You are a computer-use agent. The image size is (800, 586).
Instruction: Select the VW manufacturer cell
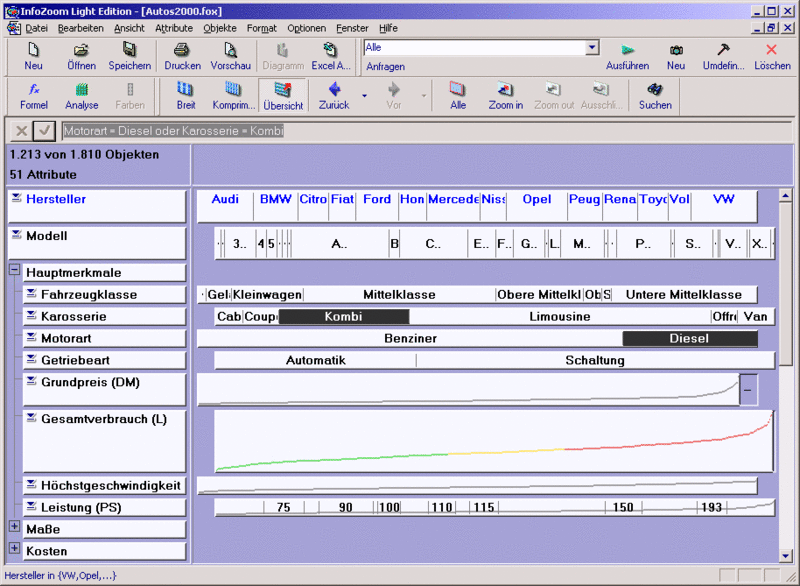[723, 206]
